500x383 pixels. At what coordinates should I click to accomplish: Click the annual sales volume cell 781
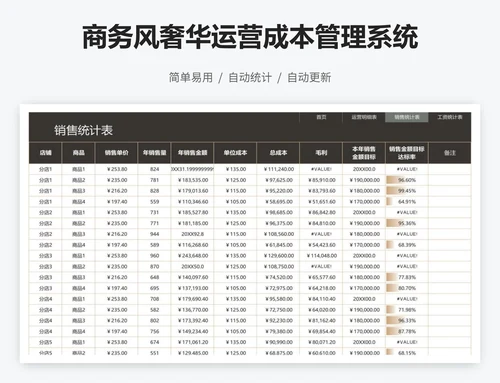coord(154,180)
